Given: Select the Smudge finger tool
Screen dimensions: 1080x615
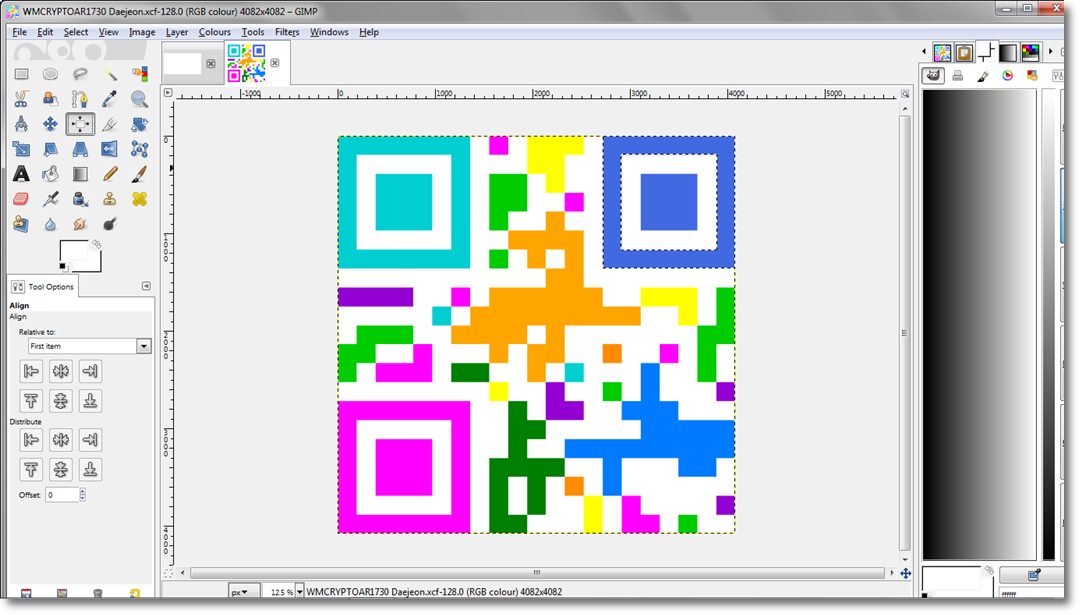Looking at the screenshot, I should click(80, 224).
